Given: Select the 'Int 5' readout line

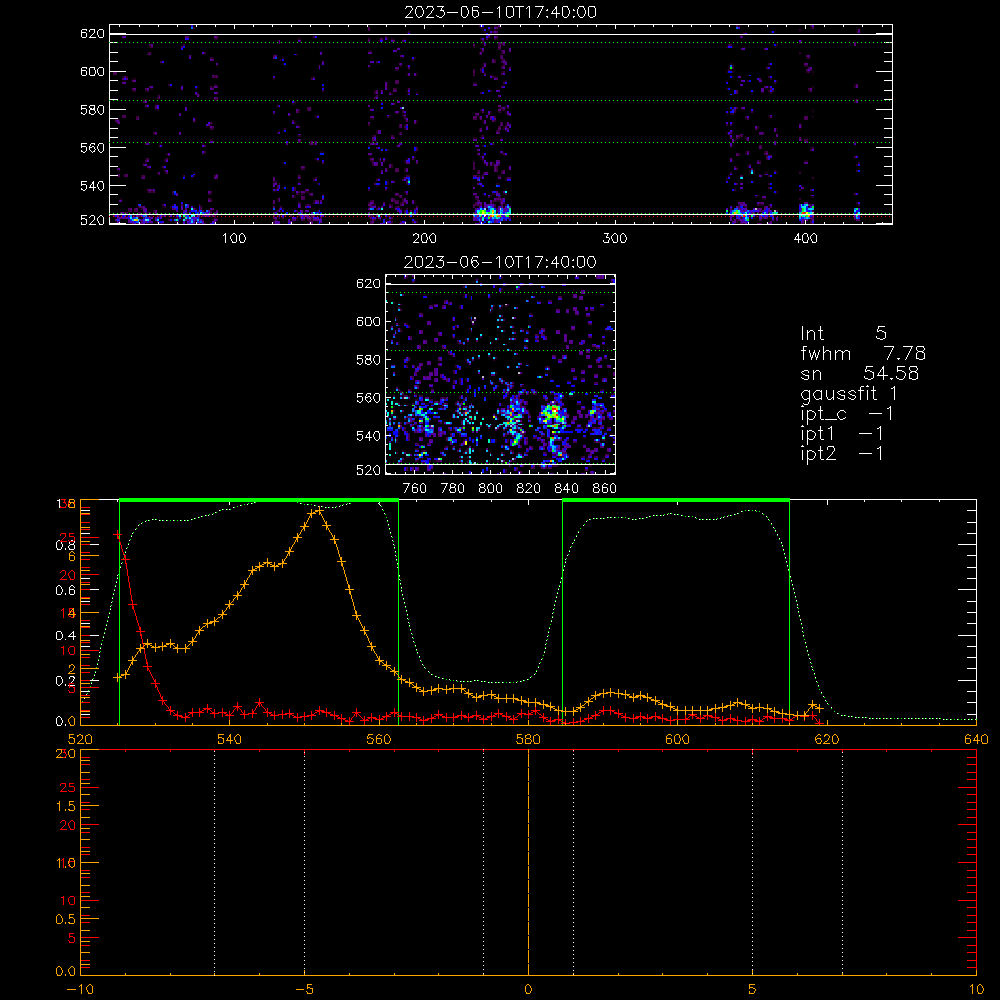Looking at the screenshot, I should (x=843, y=333).
